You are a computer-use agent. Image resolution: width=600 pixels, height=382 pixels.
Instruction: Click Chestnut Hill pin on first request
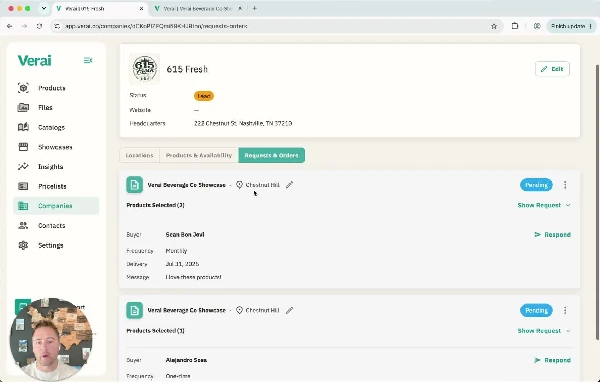[240, 185]
